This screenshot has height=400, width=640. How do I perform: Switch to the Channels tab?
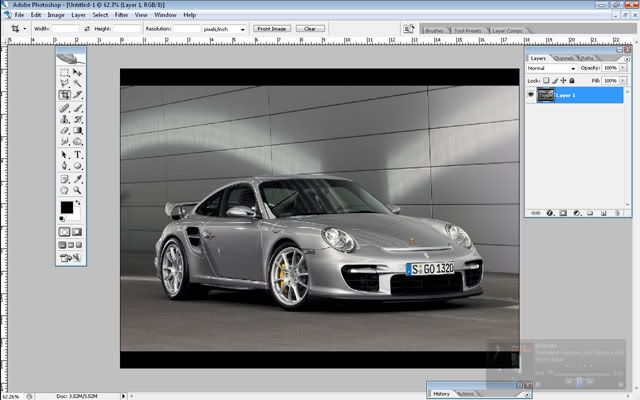click(x=563, y=58)
